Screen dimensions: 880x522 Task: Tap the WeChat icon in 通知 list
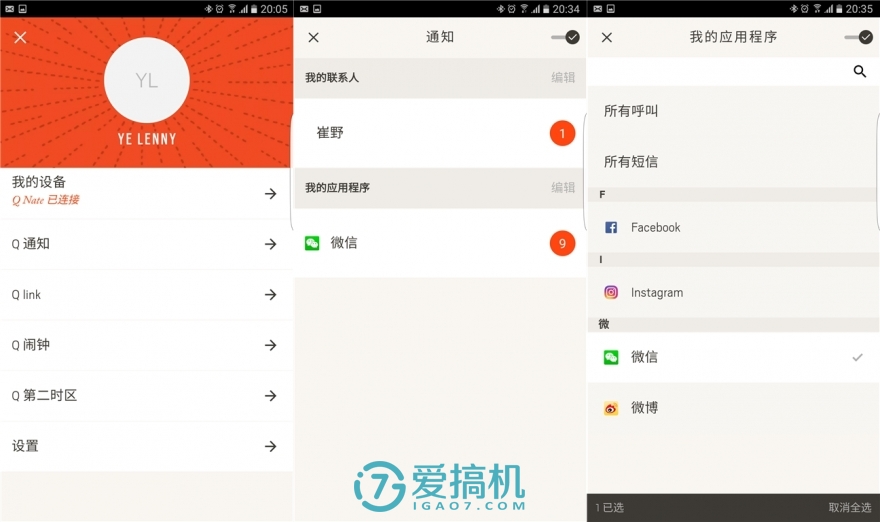tap(312, 243)
